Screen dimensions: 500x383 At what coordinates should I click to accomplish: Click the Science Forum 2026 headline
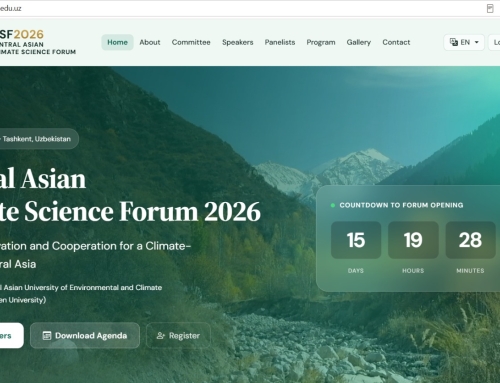[130, 212]
